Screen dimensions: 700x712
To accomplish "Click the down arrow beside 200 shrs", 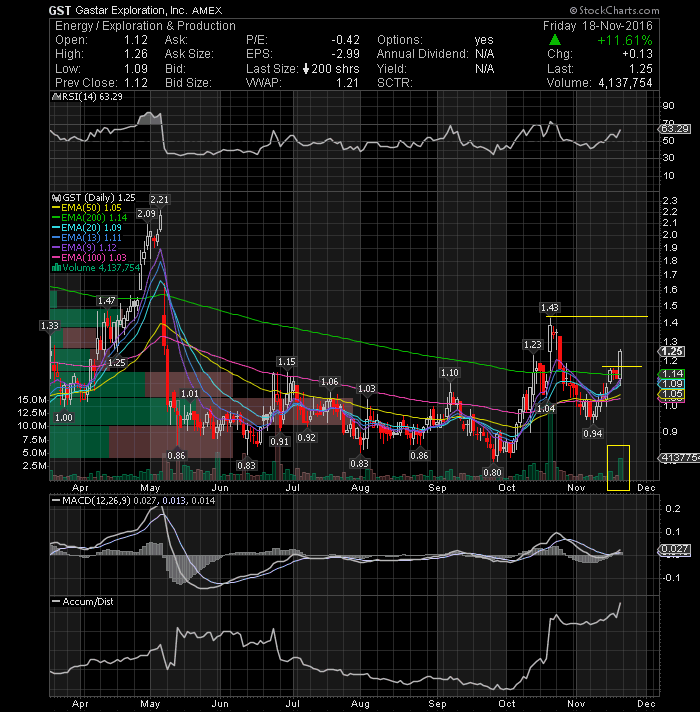I will pos(306,69).
